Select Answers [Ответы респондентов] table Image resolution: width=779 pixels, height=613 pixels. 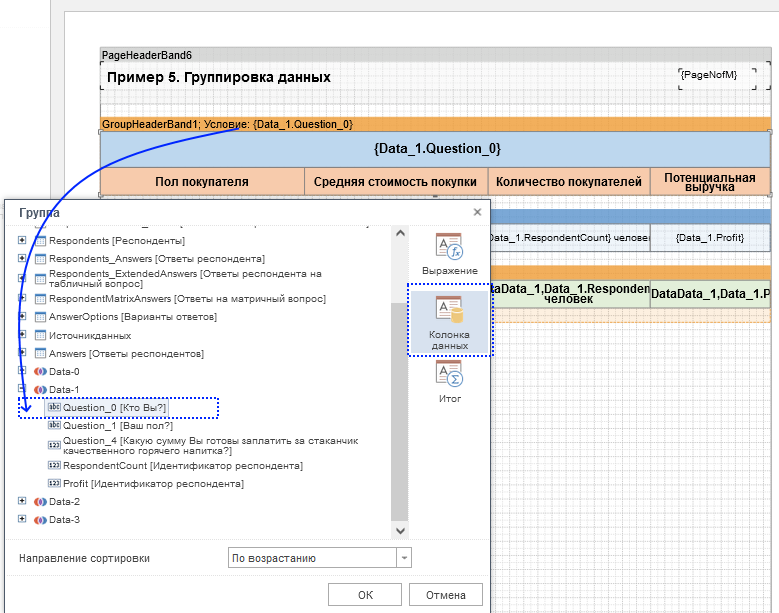[126, 354]
